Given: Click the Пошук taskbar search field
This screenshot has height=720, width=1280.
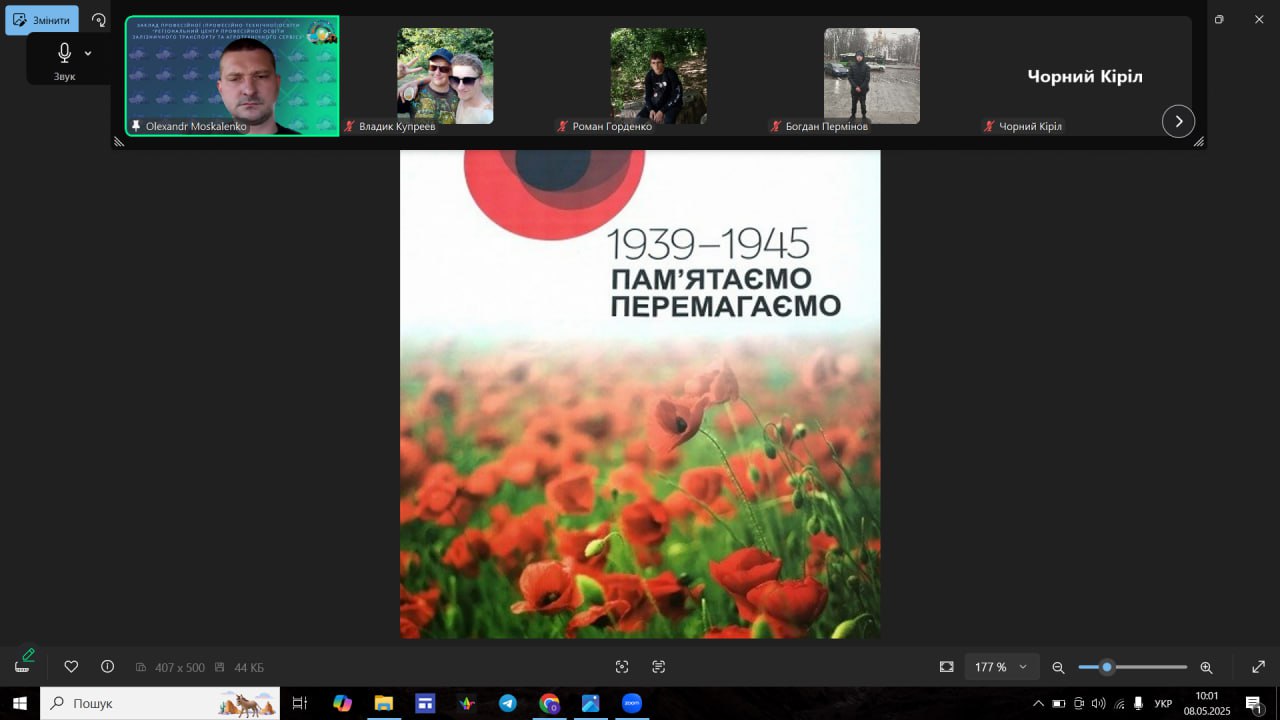Looking at the screenshot, I should coord(160,703).
